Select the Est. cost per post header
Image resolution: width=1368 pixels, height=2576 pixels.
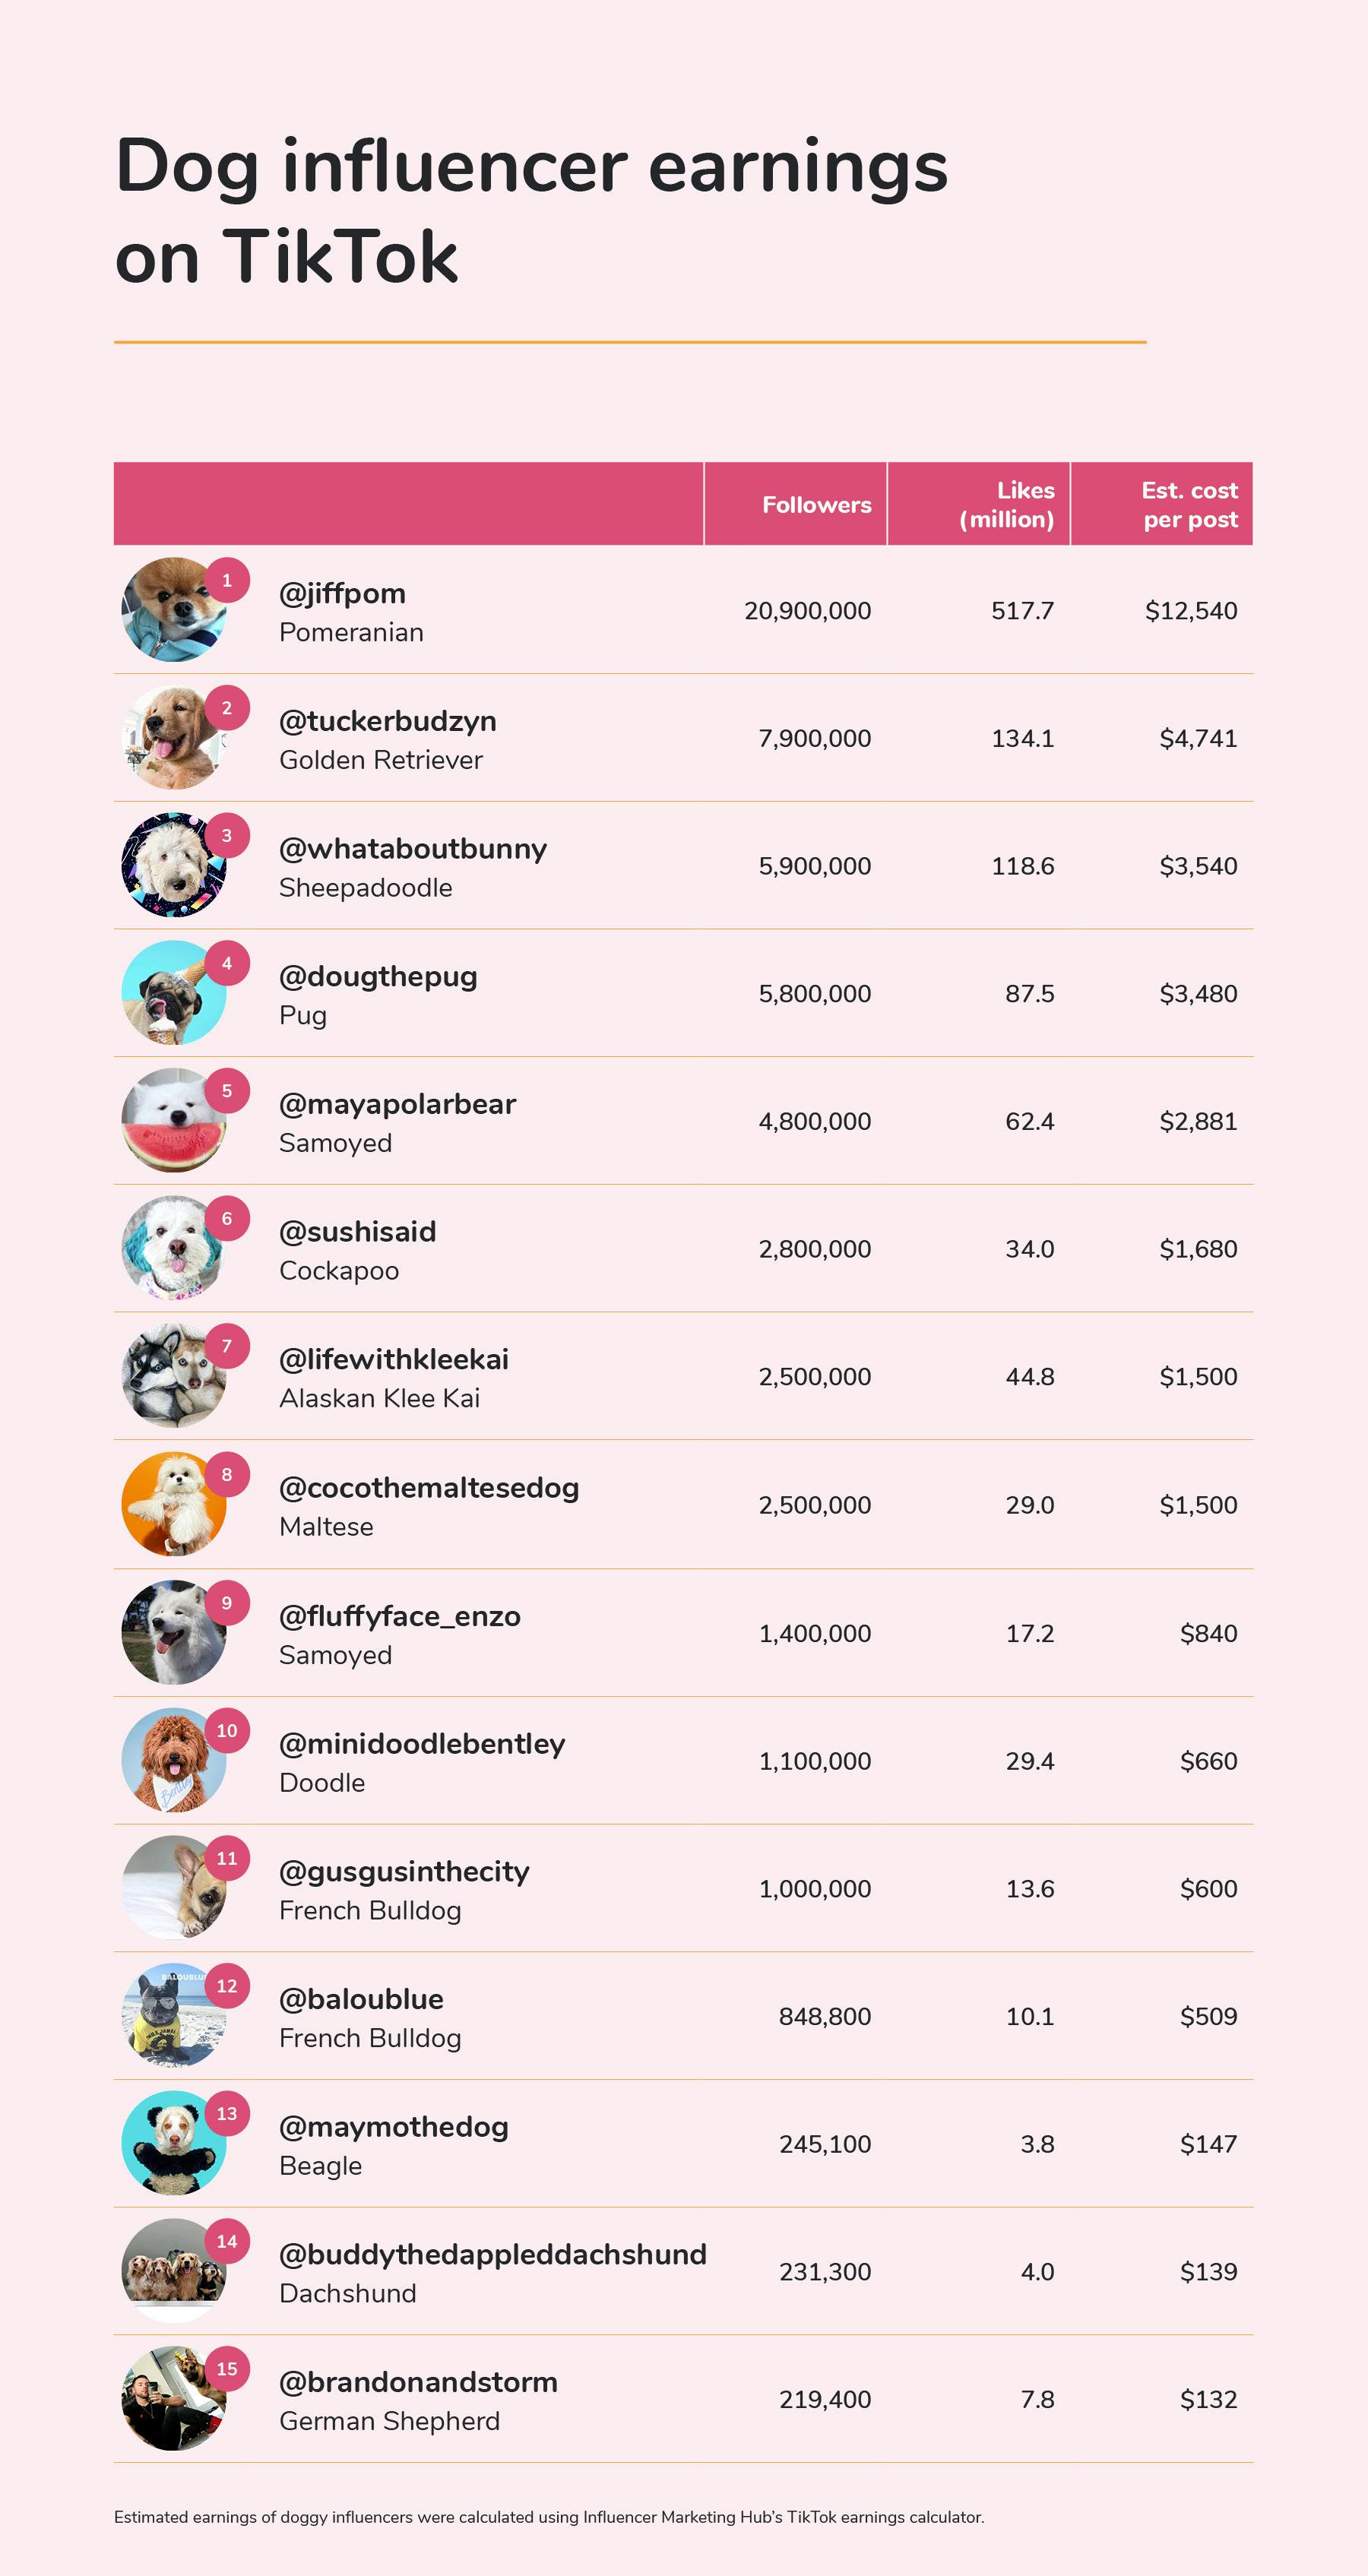1189,505
